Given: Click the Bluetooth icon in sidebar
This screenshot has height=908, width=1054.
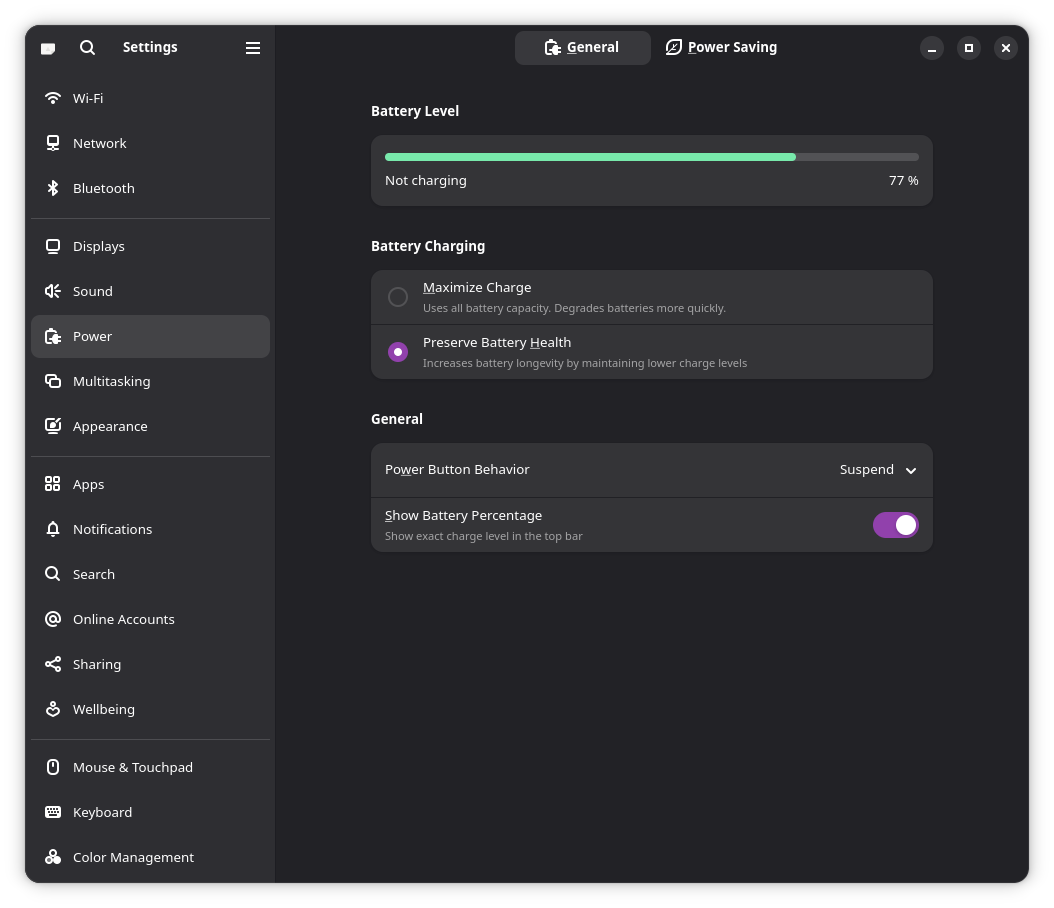Looking at the screenshot, I should pos(53,188).
